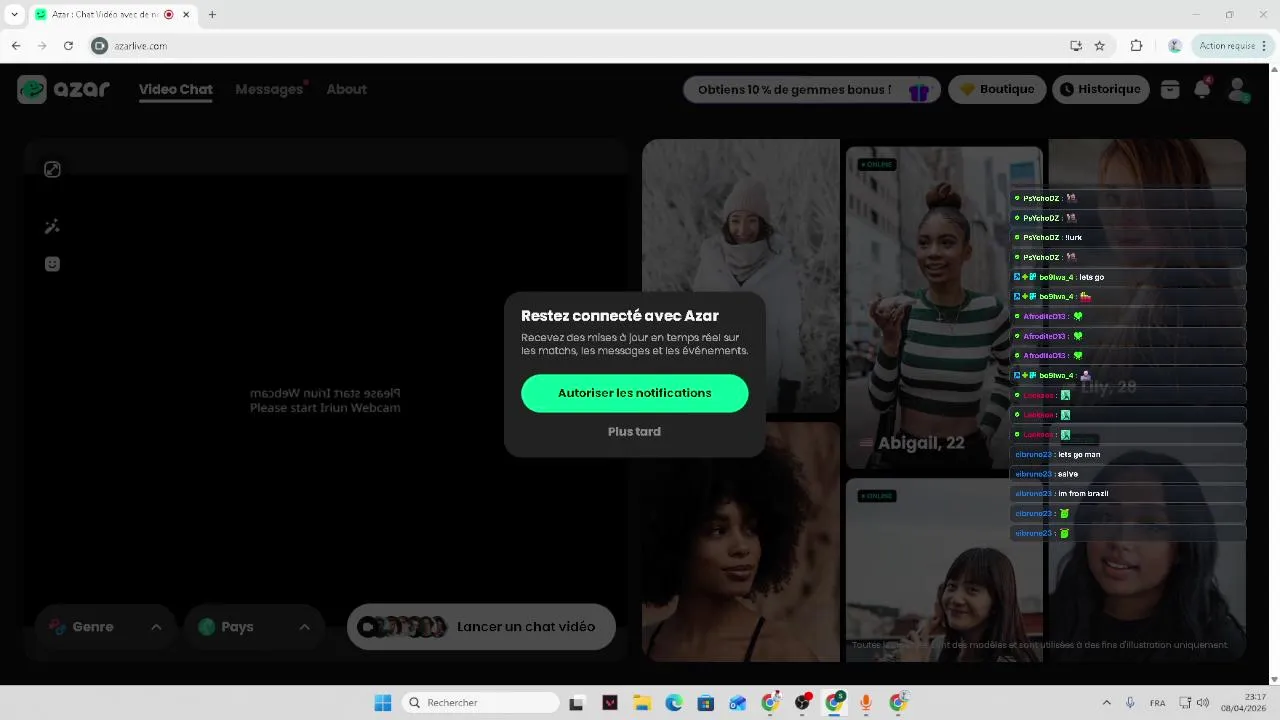Click the site info icon in address bar
Screen dimensions: 1280x720
99,46
